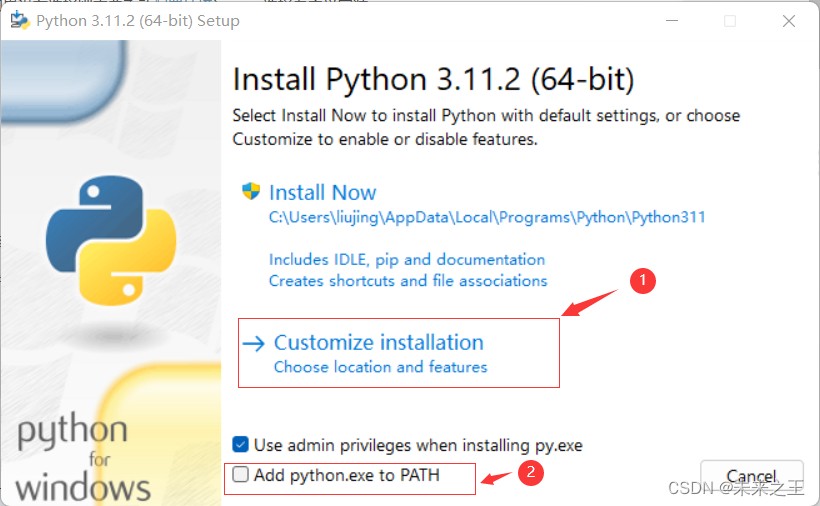Enable Add python.exe to PATH checkbox
820x506 pixels.
(240, 475)
